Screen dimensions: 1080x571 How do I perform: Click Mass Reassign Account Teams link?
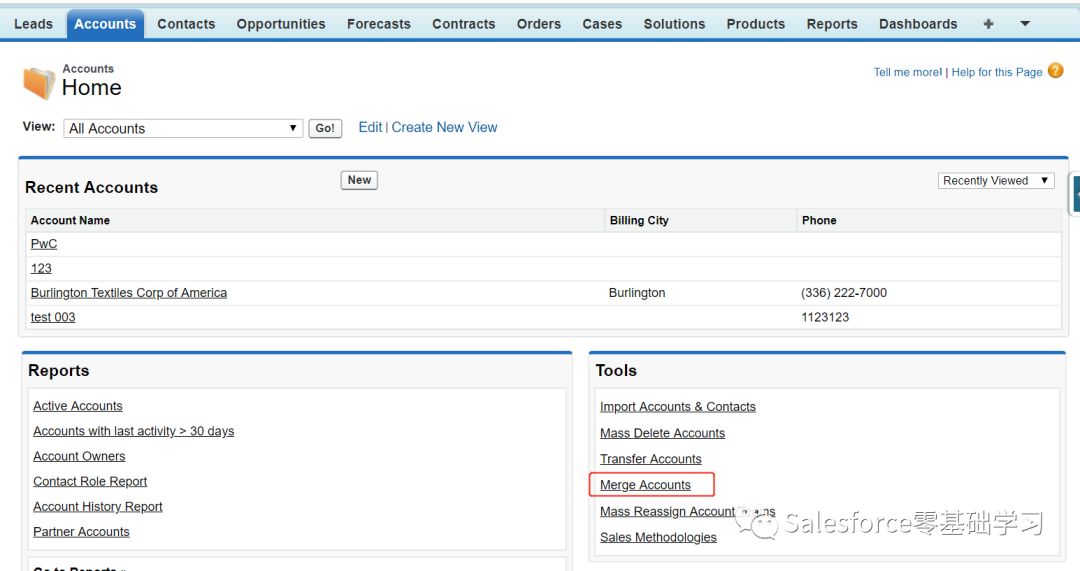(x=687, y=511)
